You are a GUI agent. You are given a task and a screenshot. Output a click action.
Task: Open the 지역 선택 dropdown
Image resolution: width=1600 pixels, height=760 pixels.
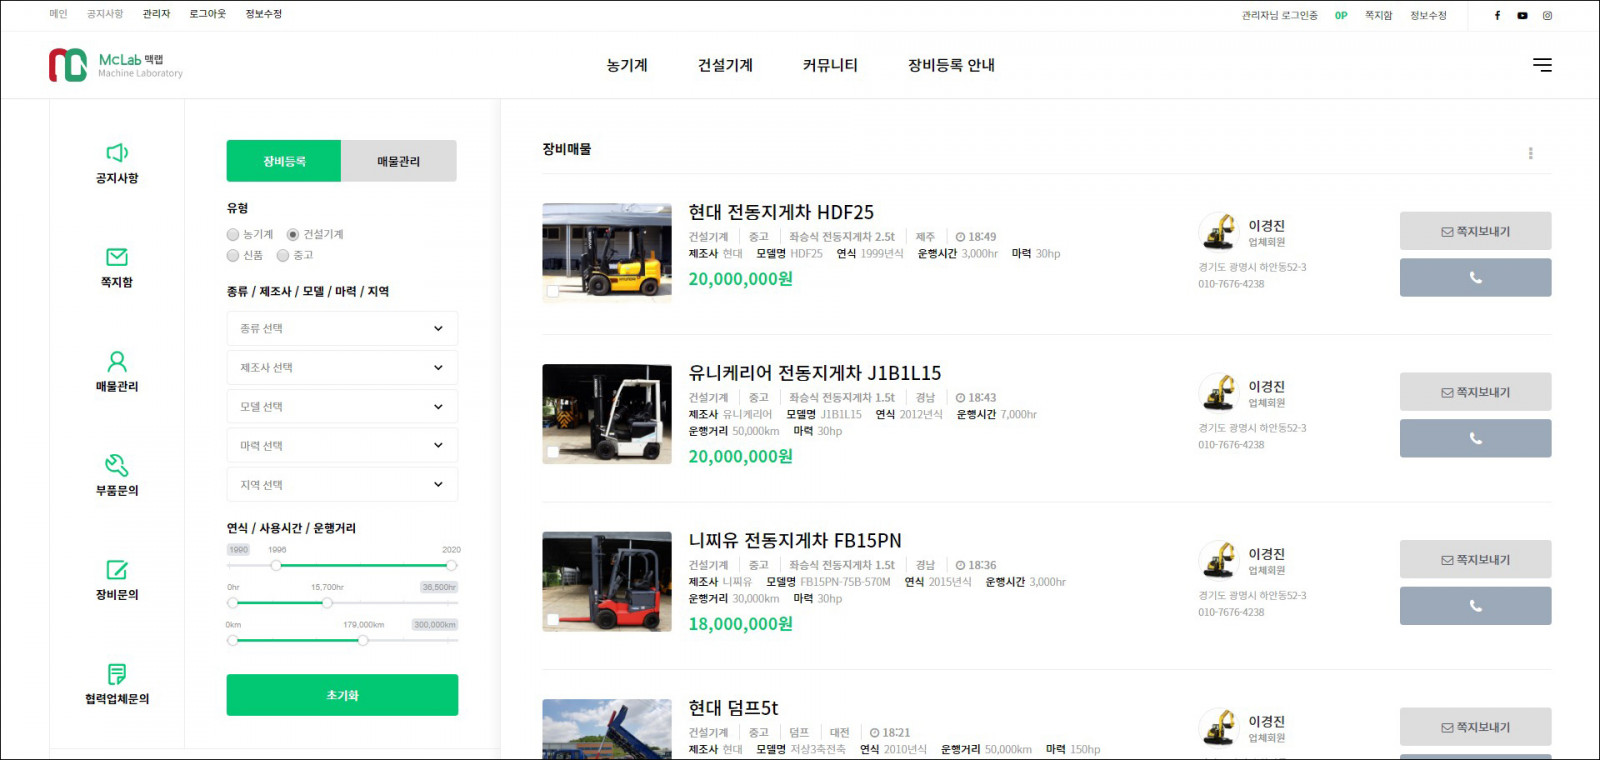coord(342,485)
